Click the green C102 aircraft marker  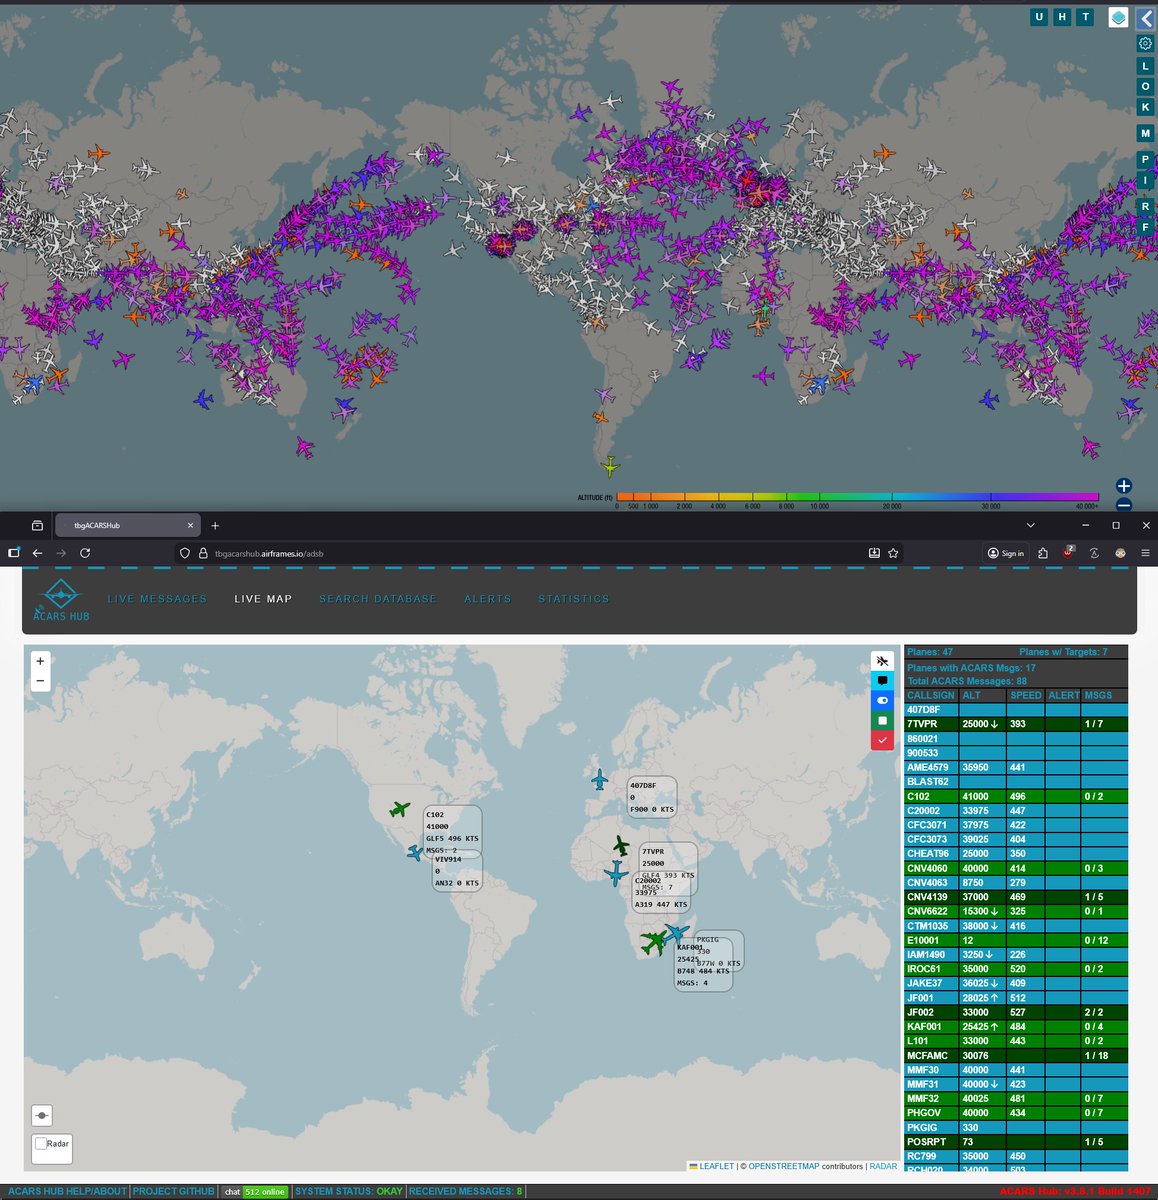pos(400,808)
